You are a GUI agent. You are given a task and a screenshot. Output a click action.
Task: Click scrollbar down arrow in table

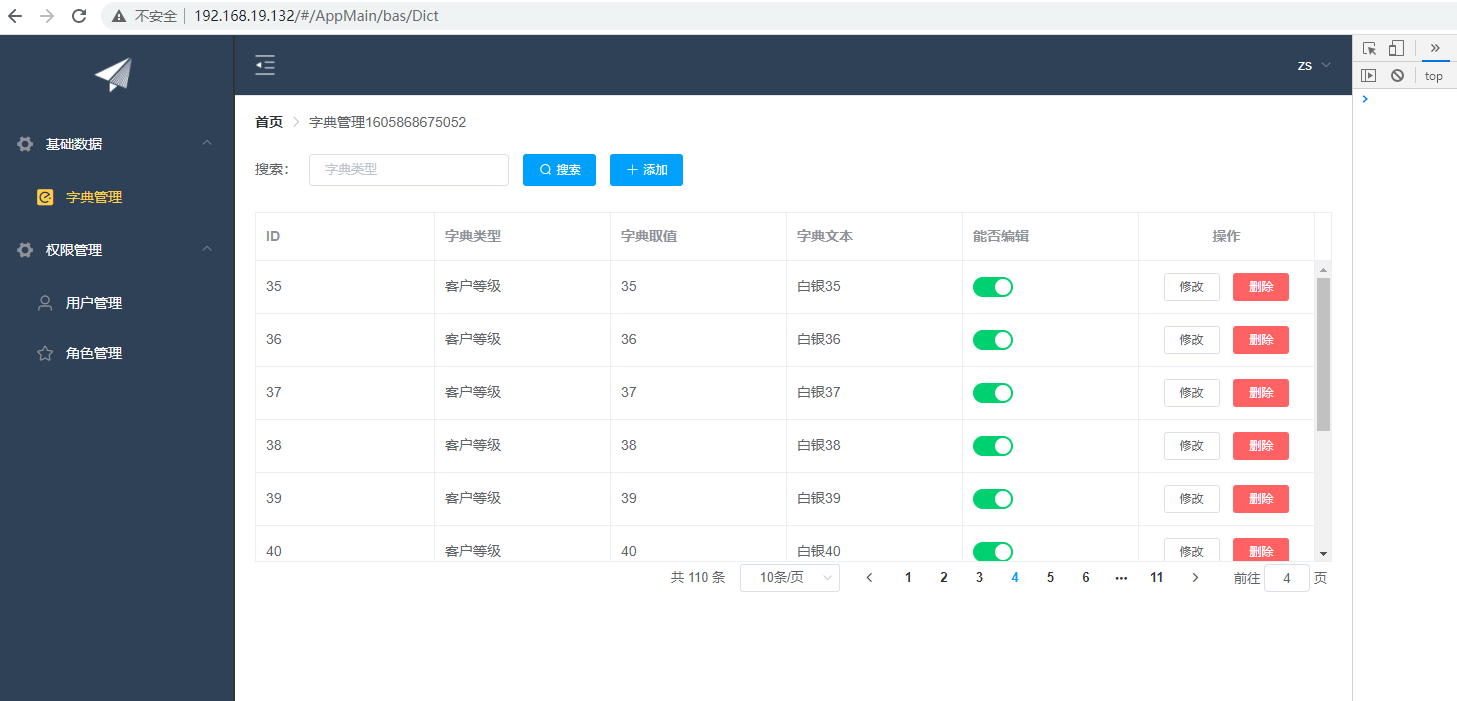pos(1324,553)
